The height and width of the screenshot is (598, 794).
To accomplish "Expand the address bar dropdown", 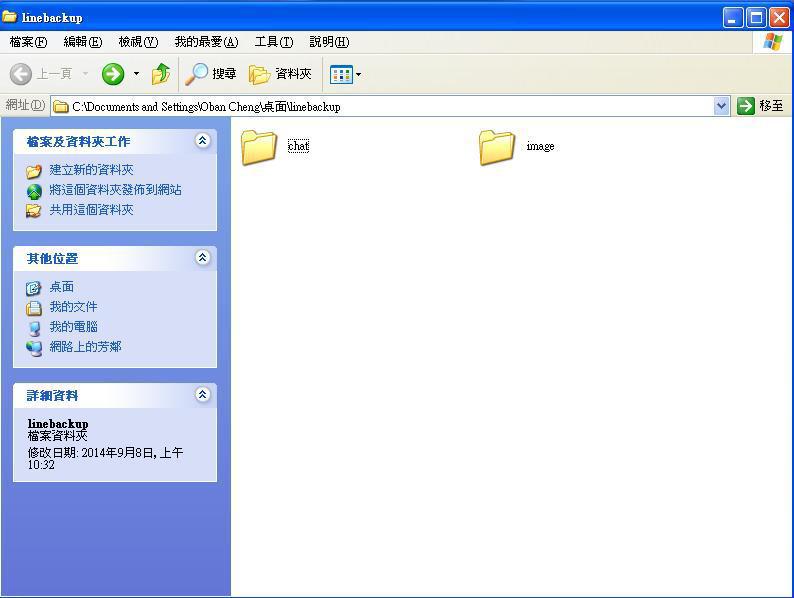I will point(721,106).
